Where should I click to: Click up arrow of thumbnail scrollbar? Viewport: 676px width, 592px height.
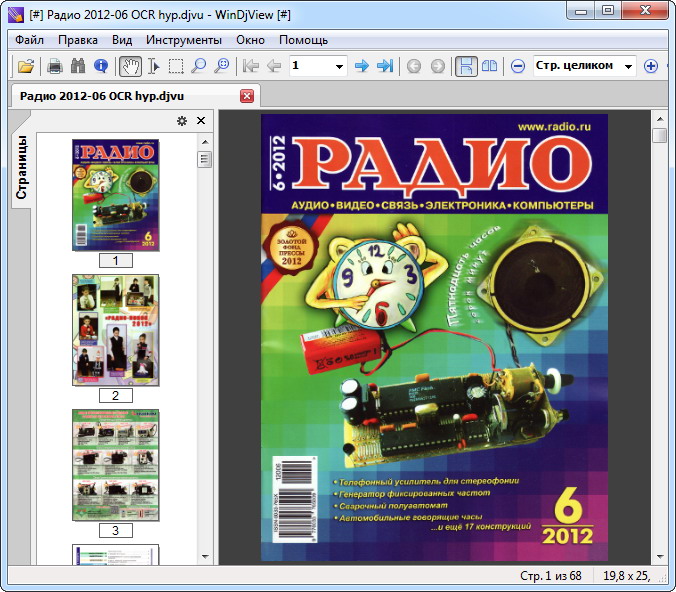point(205,142)
